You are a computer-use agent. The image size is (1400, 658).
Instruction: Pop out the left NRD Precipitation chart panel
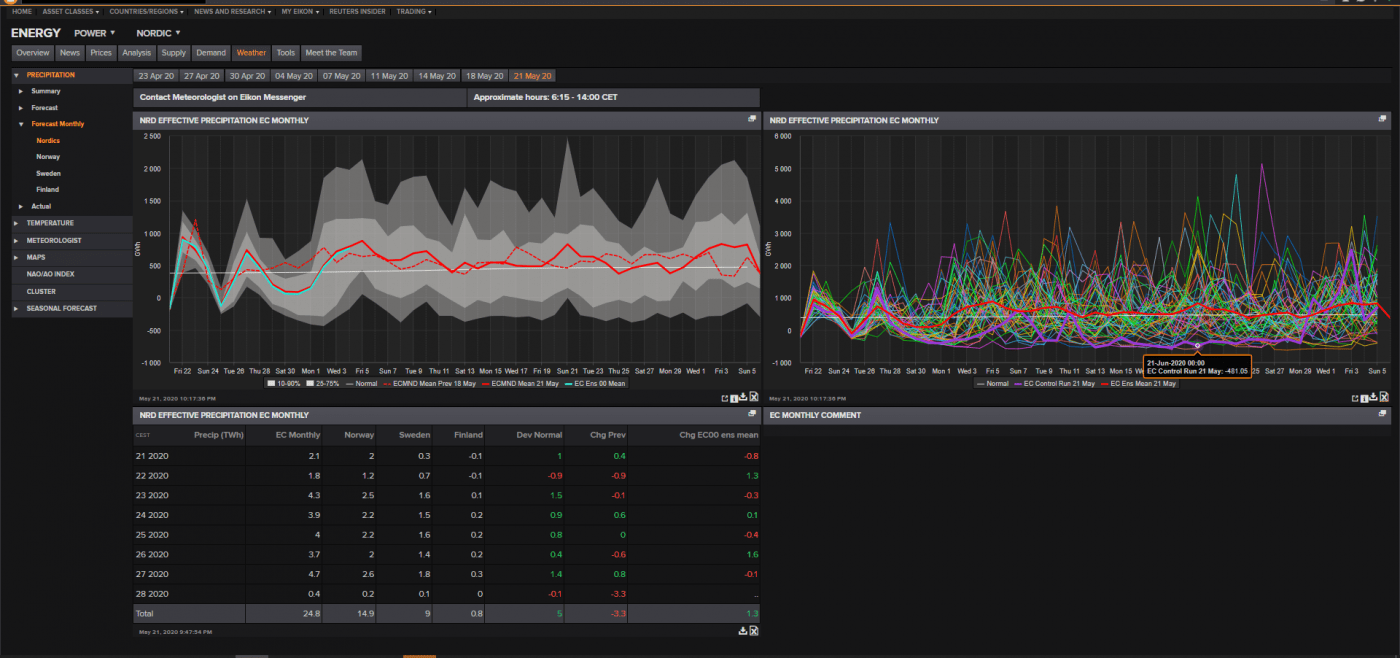pos(752,119)
